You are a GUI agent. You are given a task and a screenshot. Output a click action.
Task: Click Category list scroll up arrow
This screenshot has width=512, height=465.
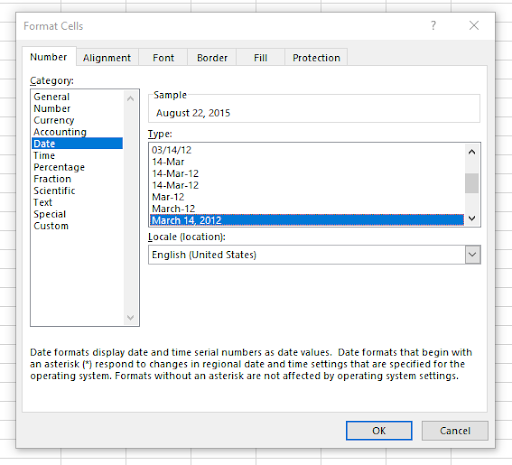click(x=131, y=98)
